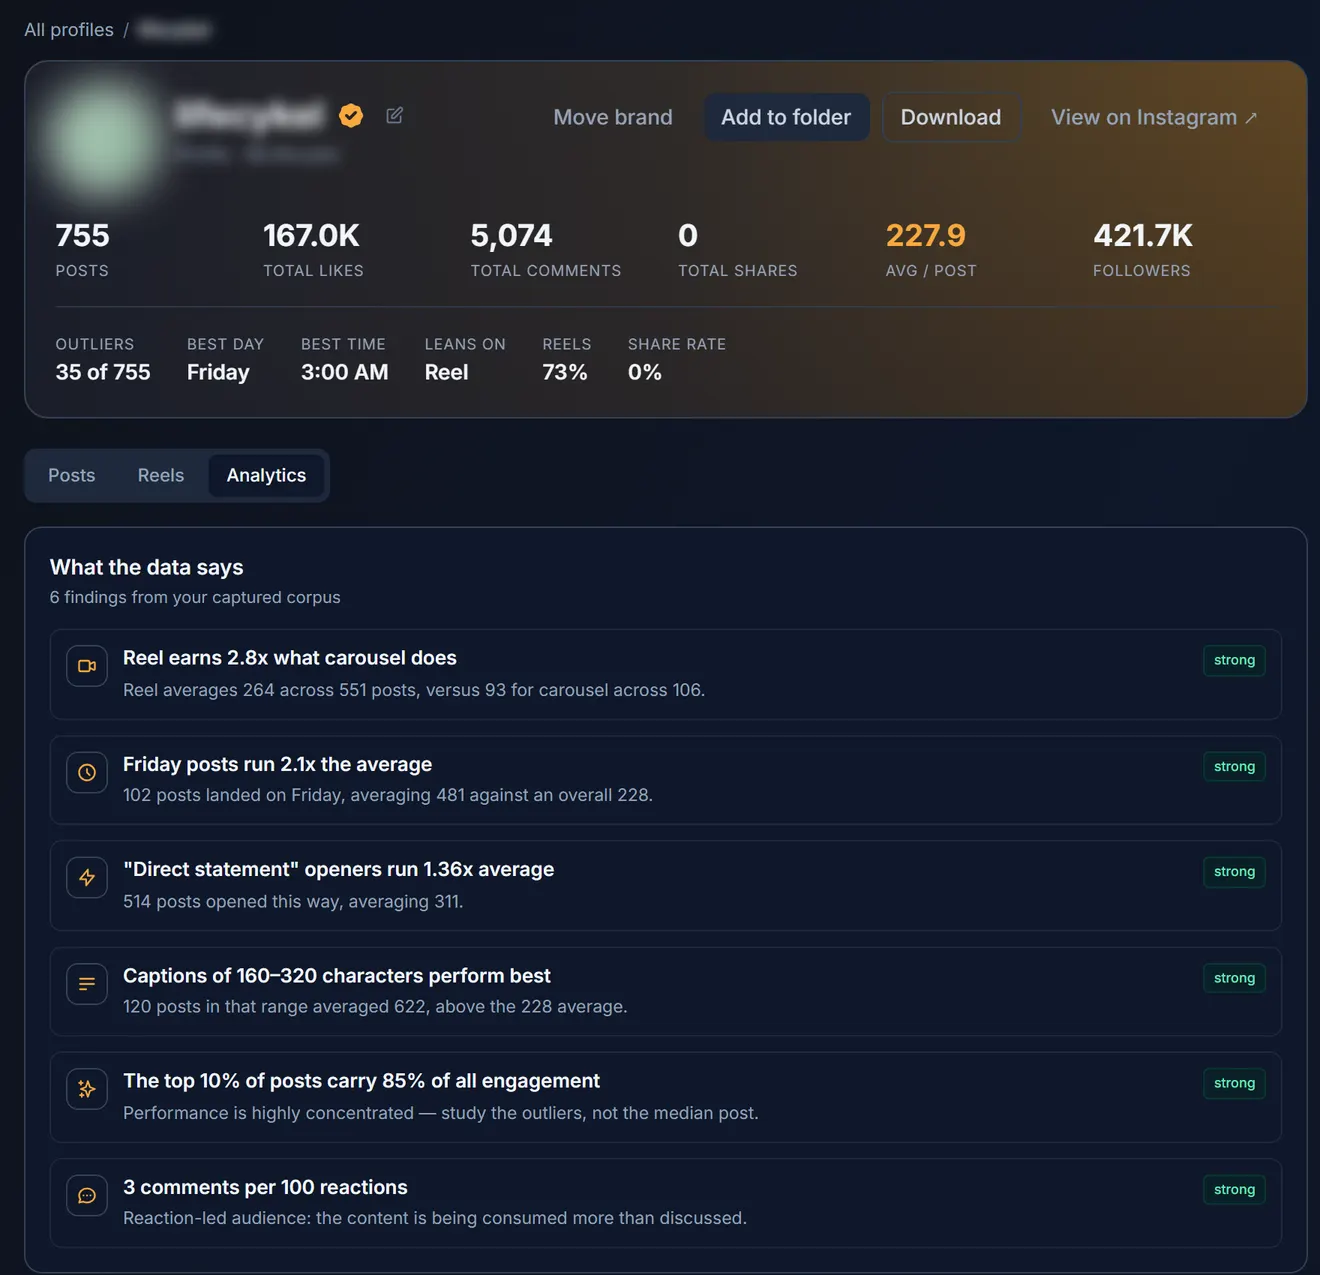
Task: Open View on Instagram link
Action: coord(1154,117)
